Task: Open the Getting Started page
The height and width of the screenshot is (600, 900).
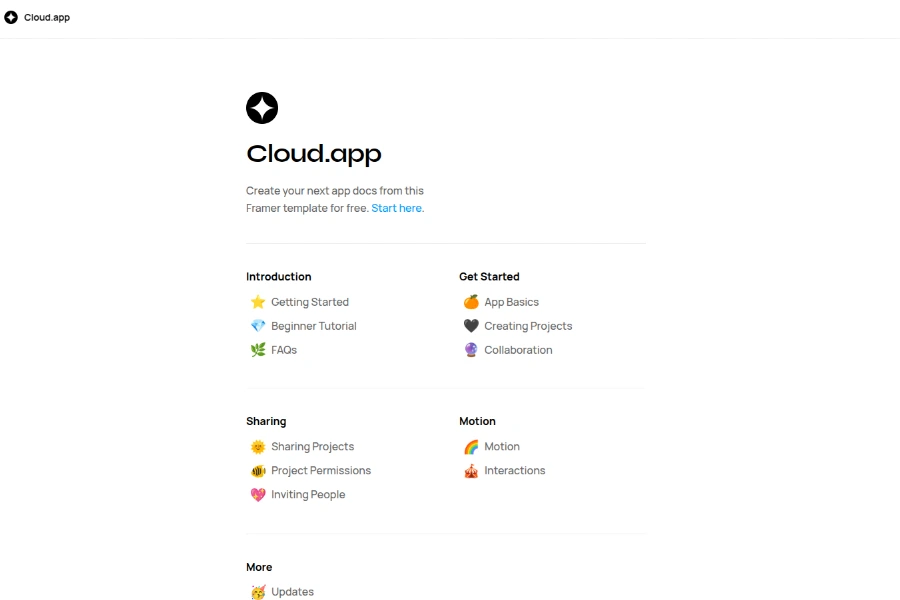Action: [310, 302]
